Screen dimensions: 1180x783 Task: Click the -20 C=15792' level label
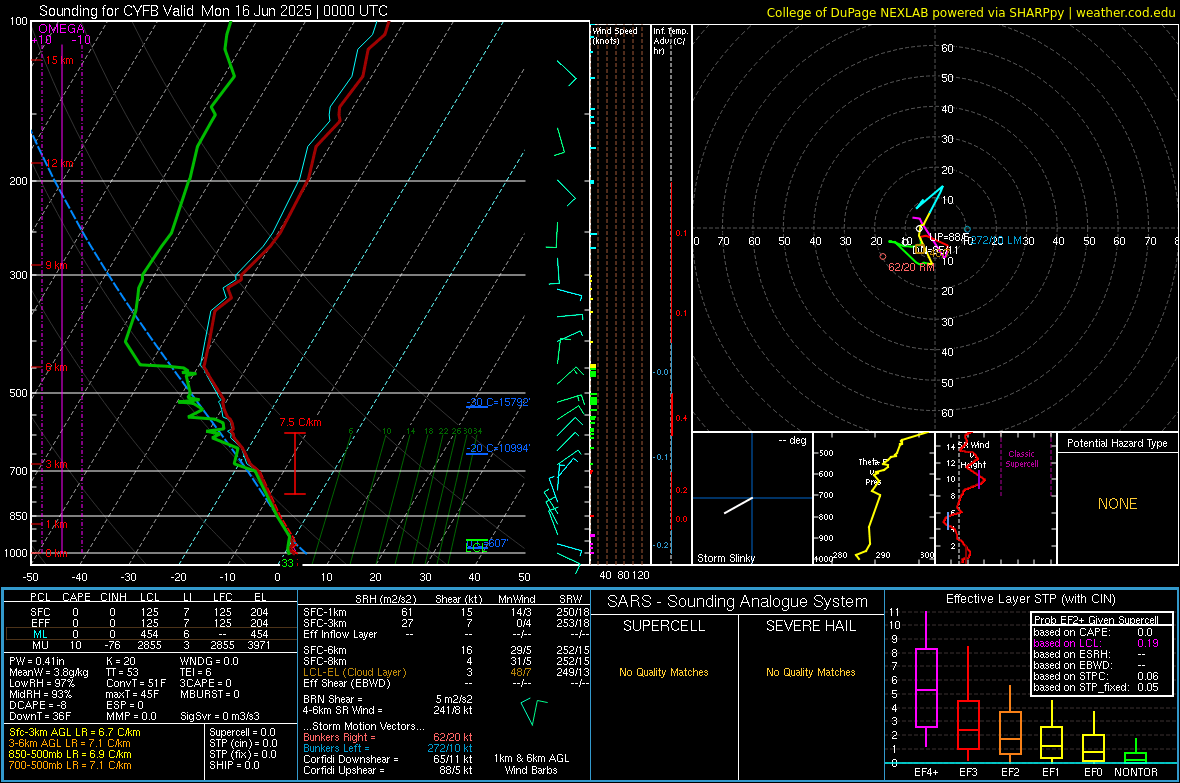tap(498, 402)
